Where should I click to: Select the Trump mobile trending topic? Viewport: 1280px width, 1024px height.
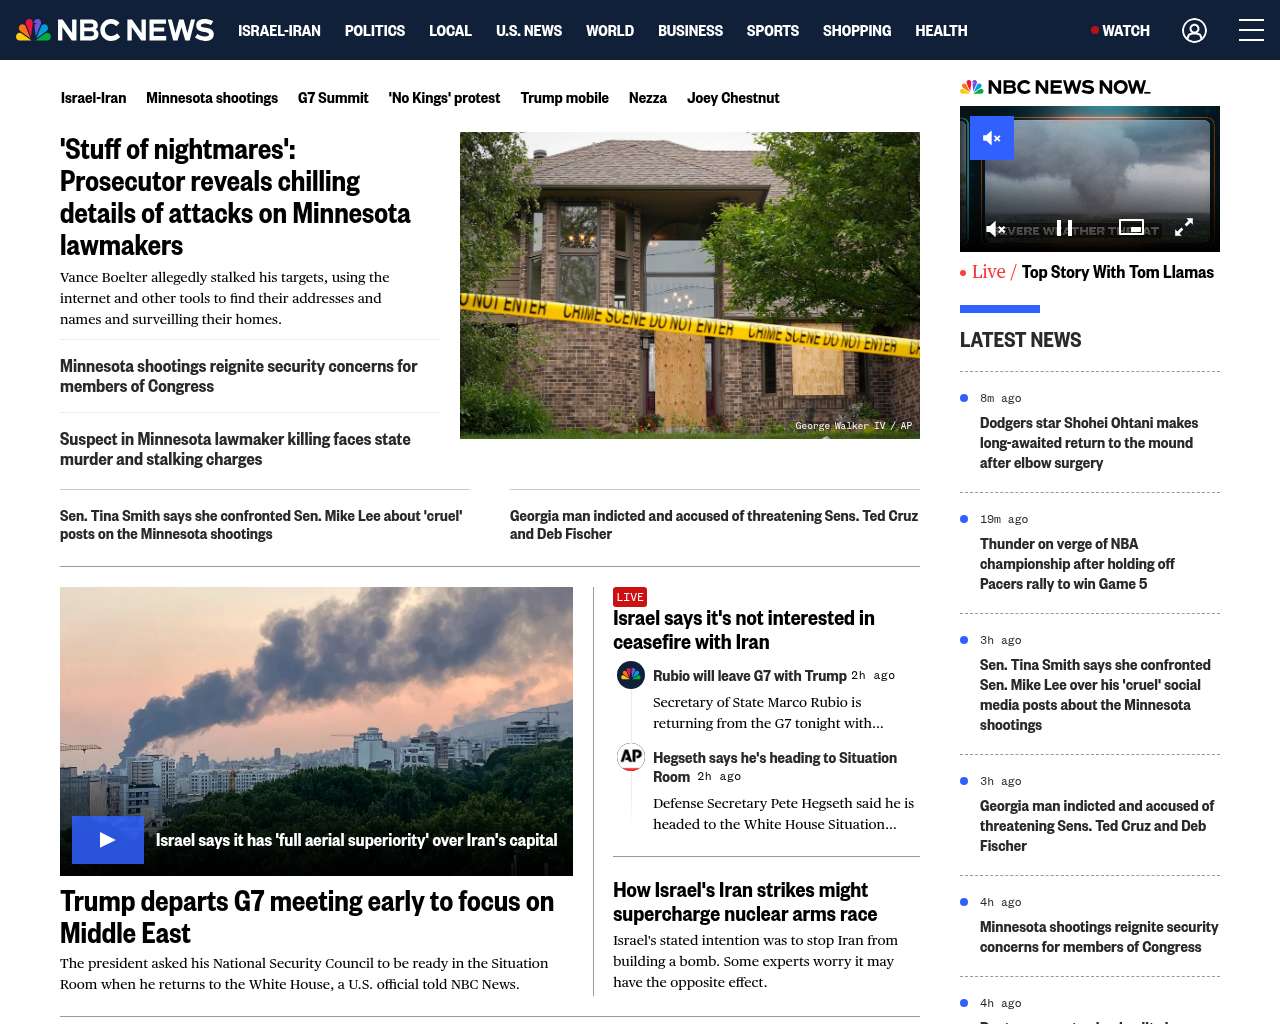564,97
